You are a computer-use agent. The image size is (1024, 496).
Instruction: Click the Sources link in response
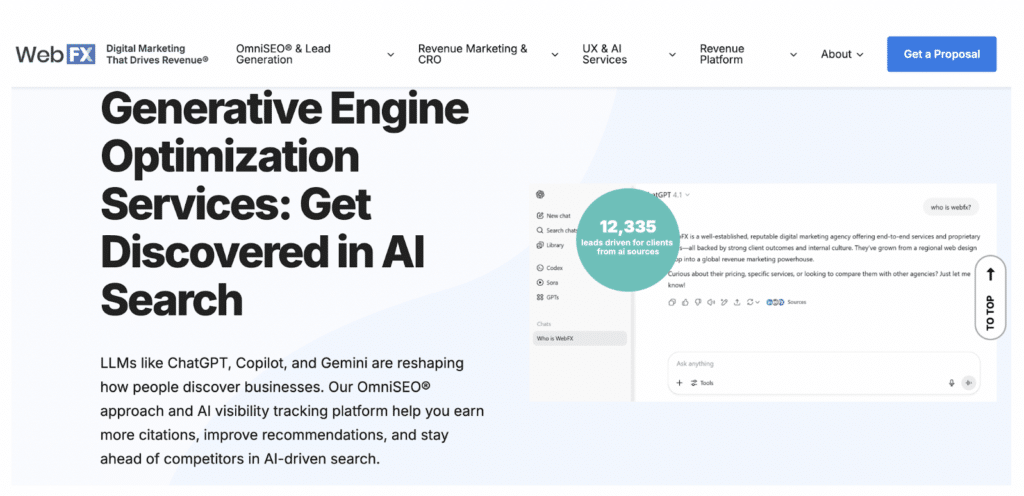(x=797, y=302)
